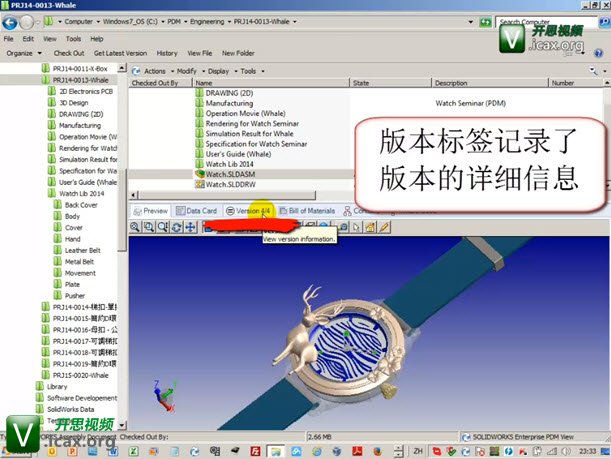611x459 pixels.
Task: Click the blue globe icon in preview toolbar
Action: coord(323,226)
